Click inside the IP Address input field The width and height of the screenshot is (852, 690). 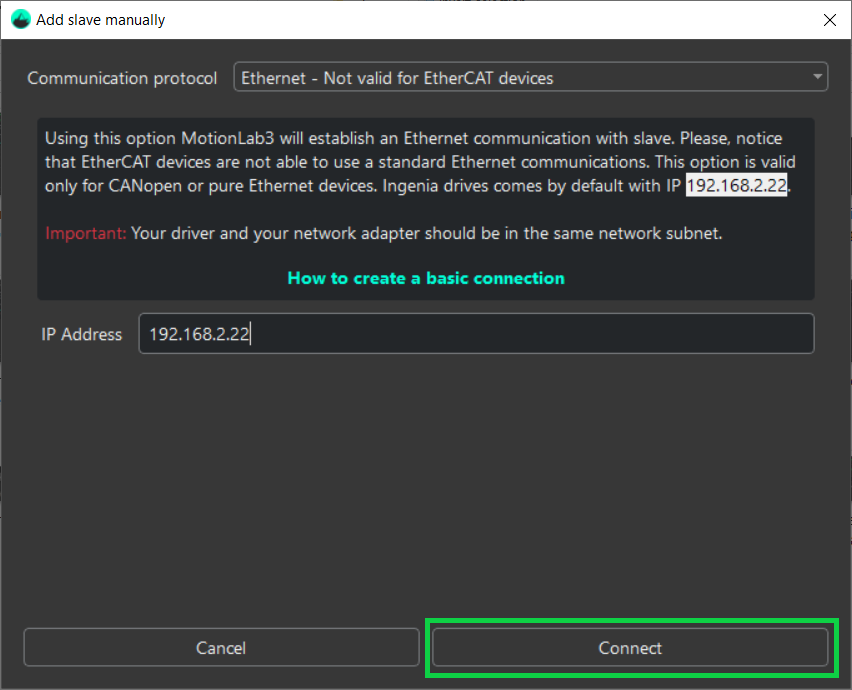476,333
